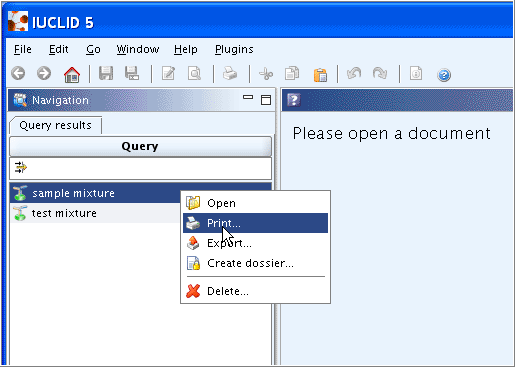Open the Edit menu

(x=59, y=49)
